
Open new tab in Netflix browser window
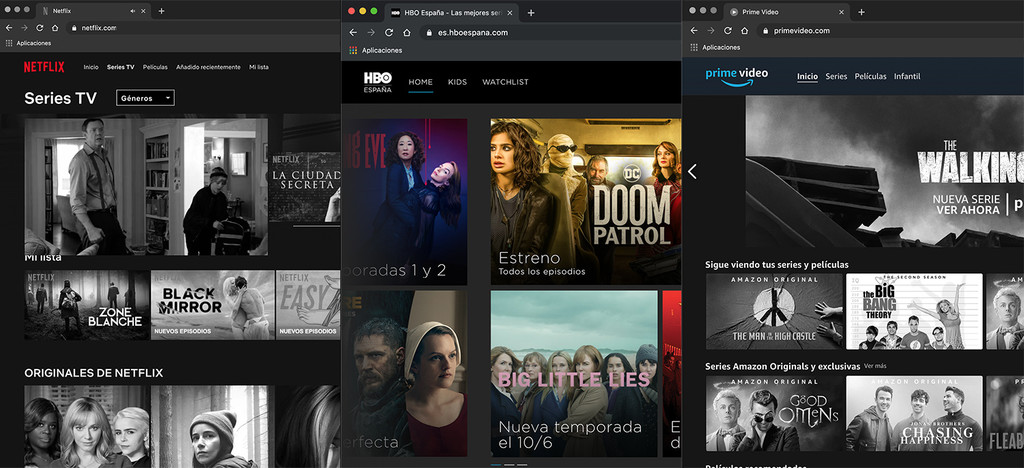click(161, 11)
